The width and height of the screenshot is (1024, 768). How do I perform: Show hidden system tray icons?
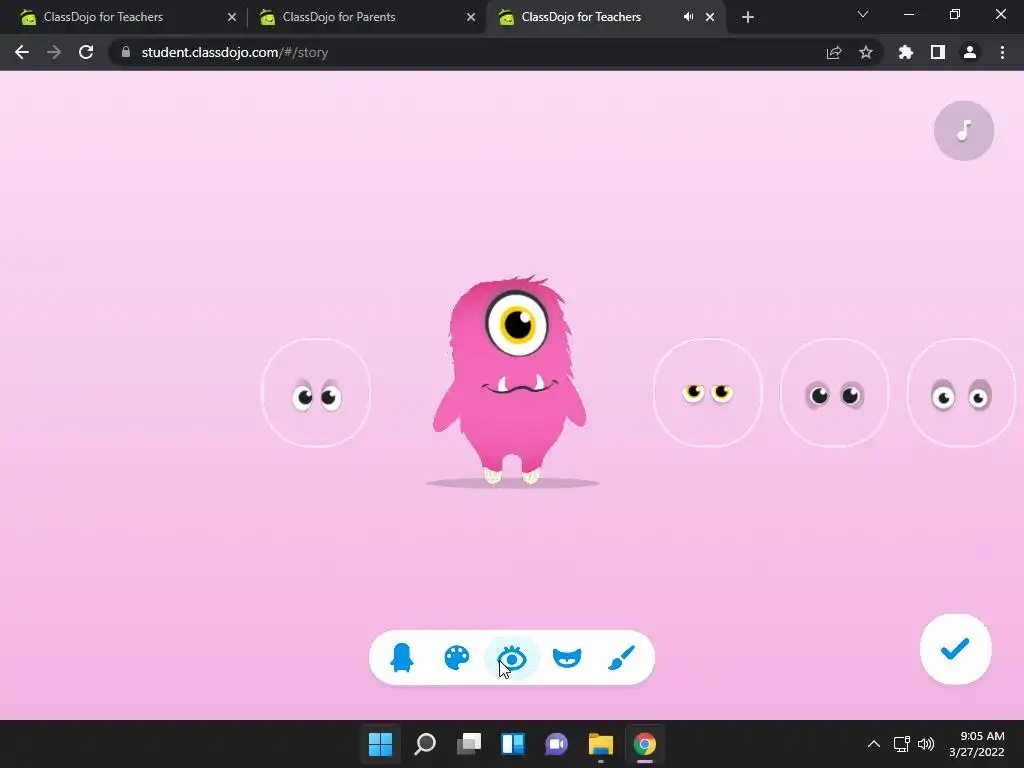[x=874, y=744]
